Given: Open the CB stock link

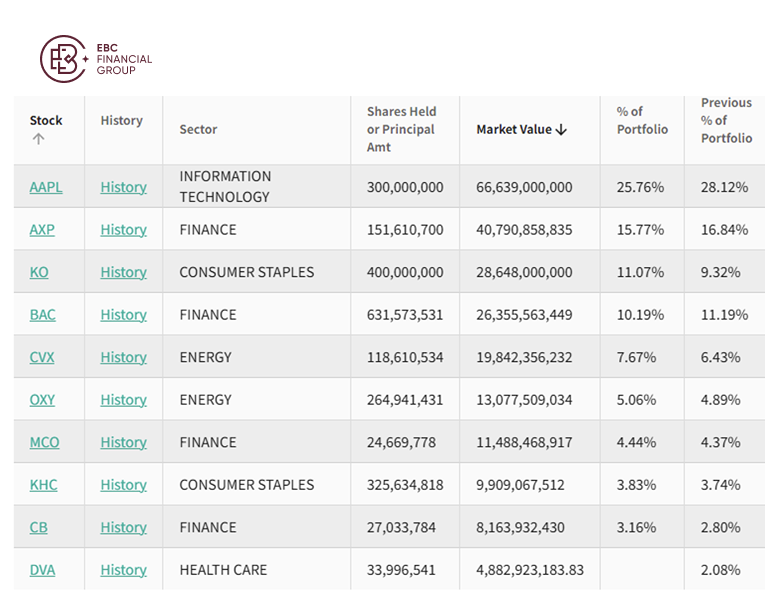Looking at the screenshot, I should [x=39, y=527].
